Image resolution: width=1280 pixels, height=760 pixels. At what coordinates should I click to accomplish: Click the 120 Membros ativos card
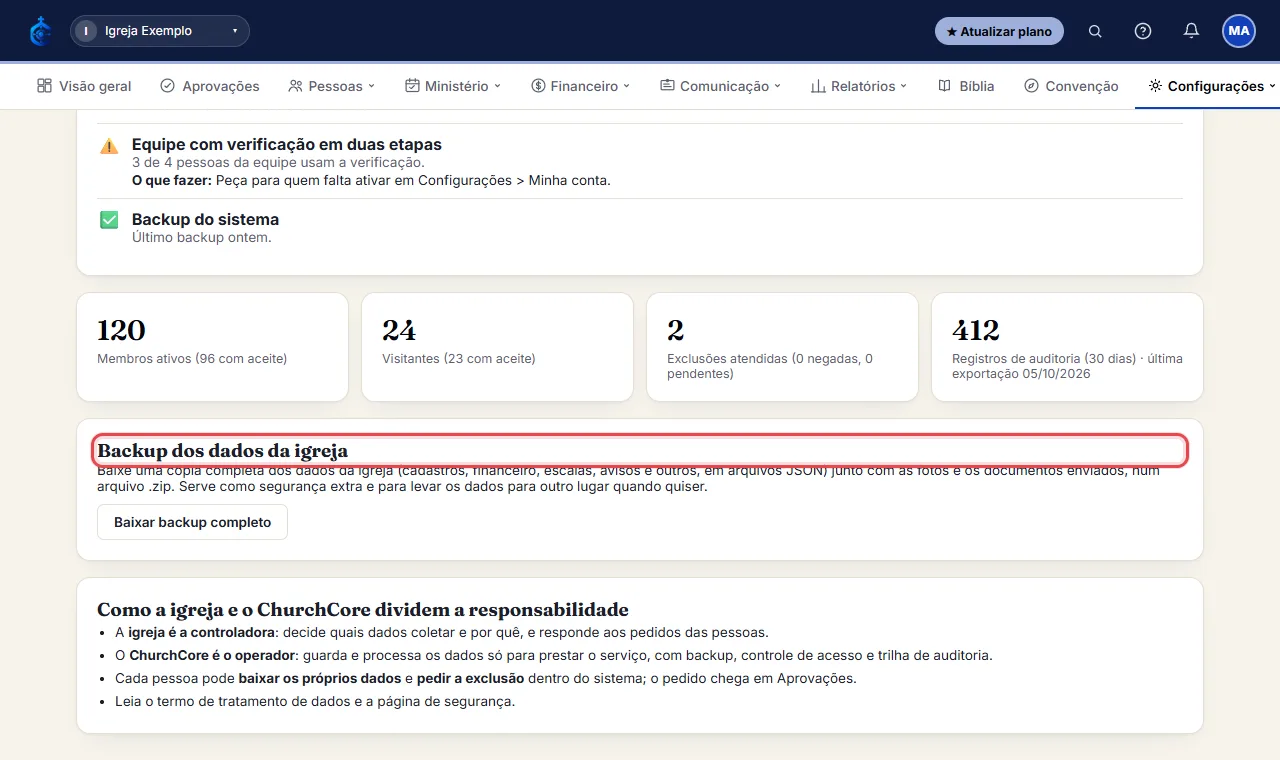point(212,346)
